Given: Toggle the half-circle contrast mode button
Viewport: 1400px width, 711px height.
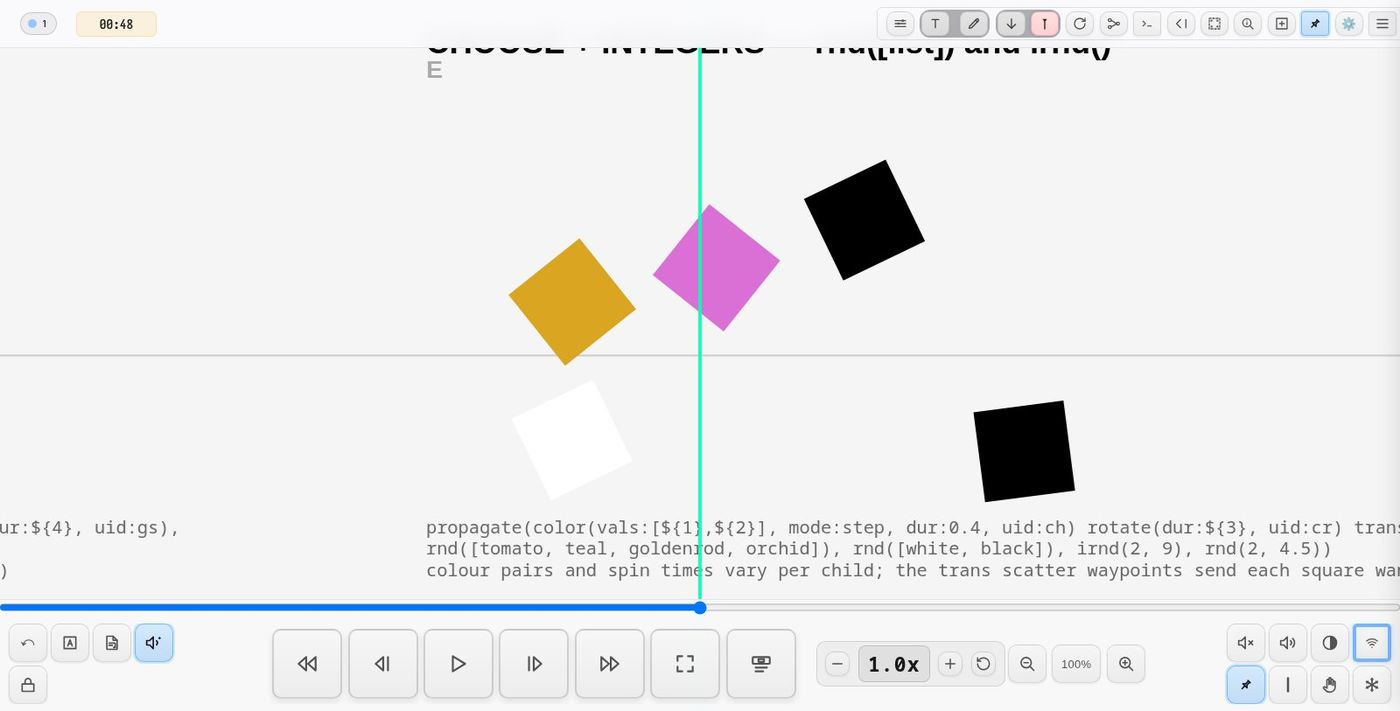Looking at the screenshot, I should [x=1330, y=643].
